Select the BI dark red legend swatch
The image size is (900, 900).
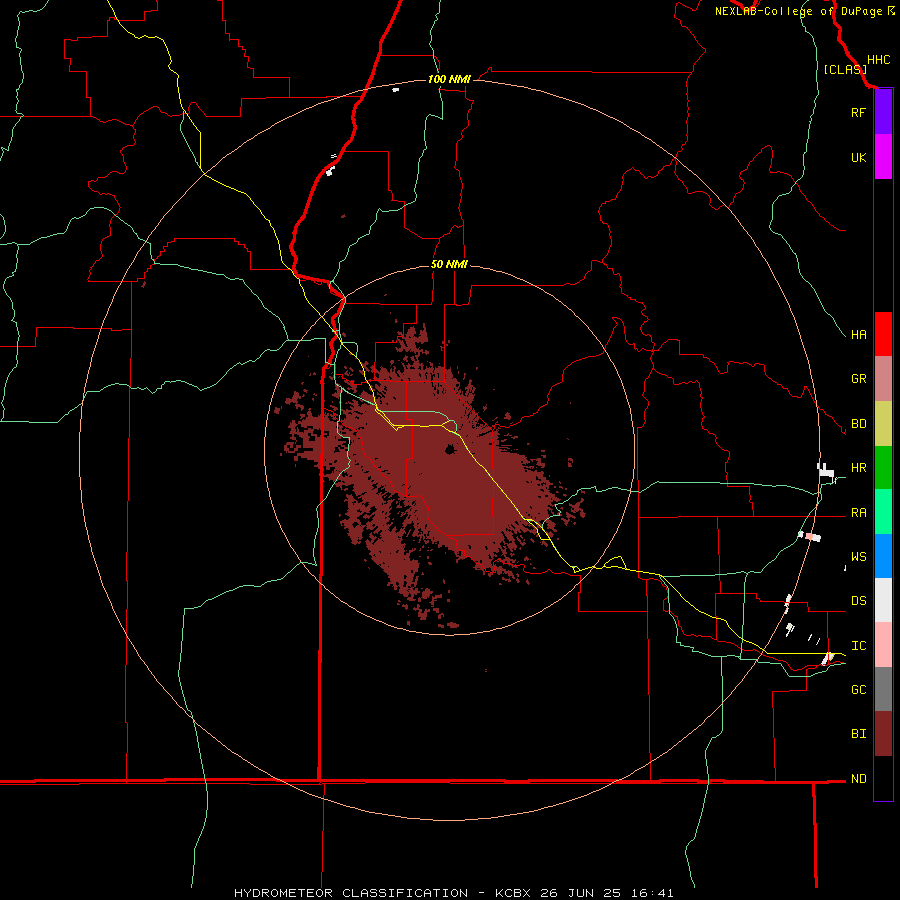(x=883, y=734)
